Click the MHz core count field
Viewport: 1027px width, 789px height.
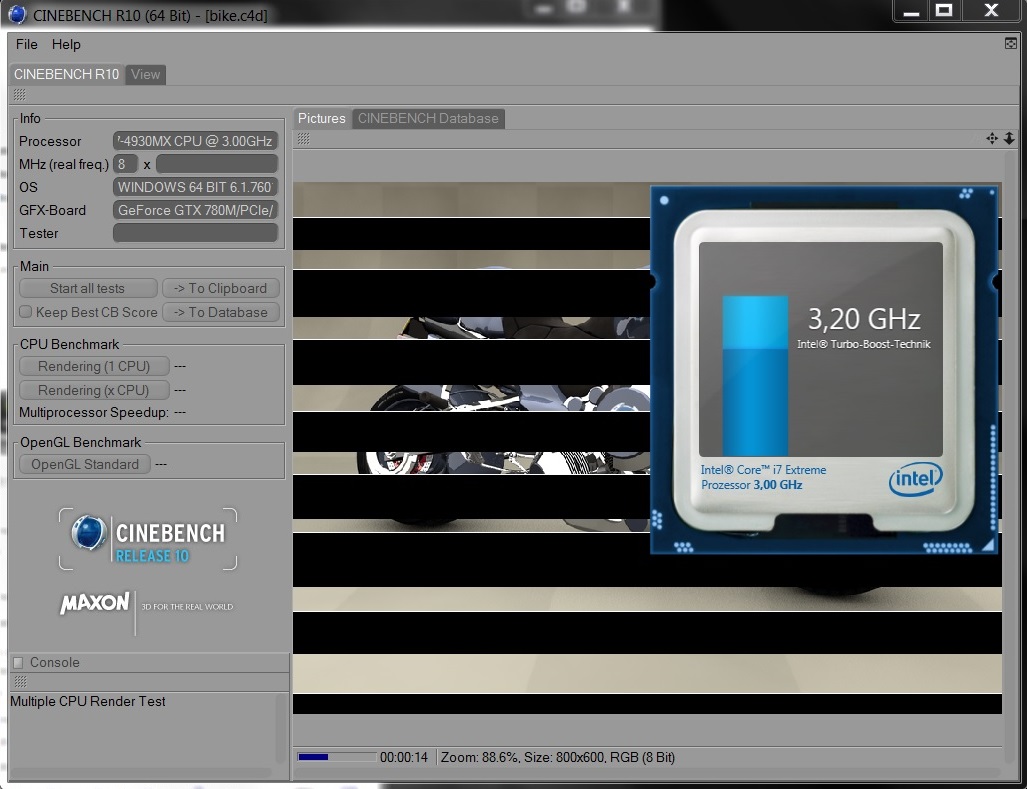pos(125,164)
